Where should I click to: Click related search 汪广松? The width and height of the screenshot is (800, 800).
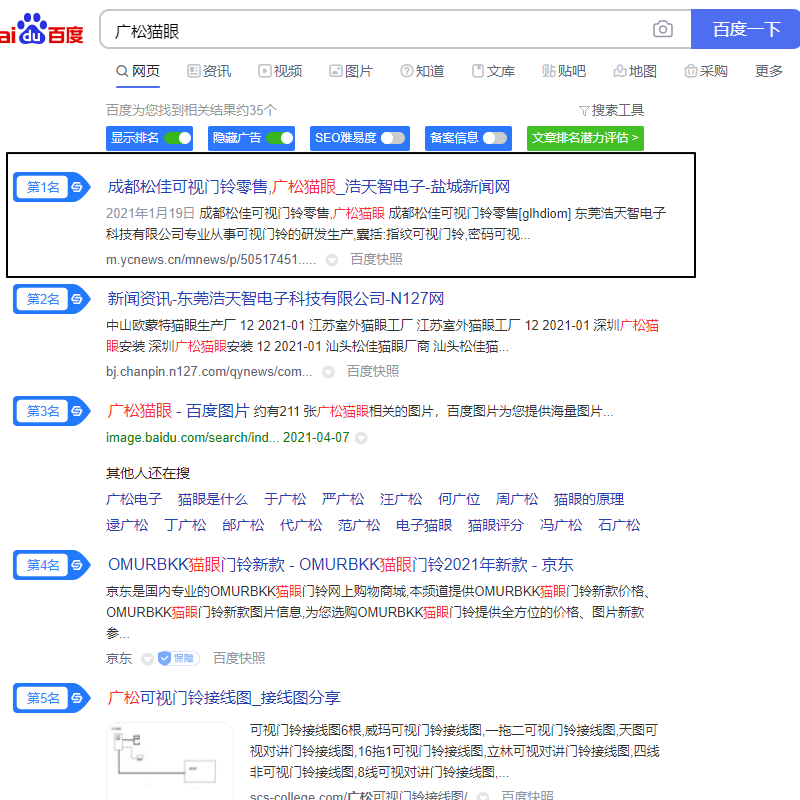(401, 499)
